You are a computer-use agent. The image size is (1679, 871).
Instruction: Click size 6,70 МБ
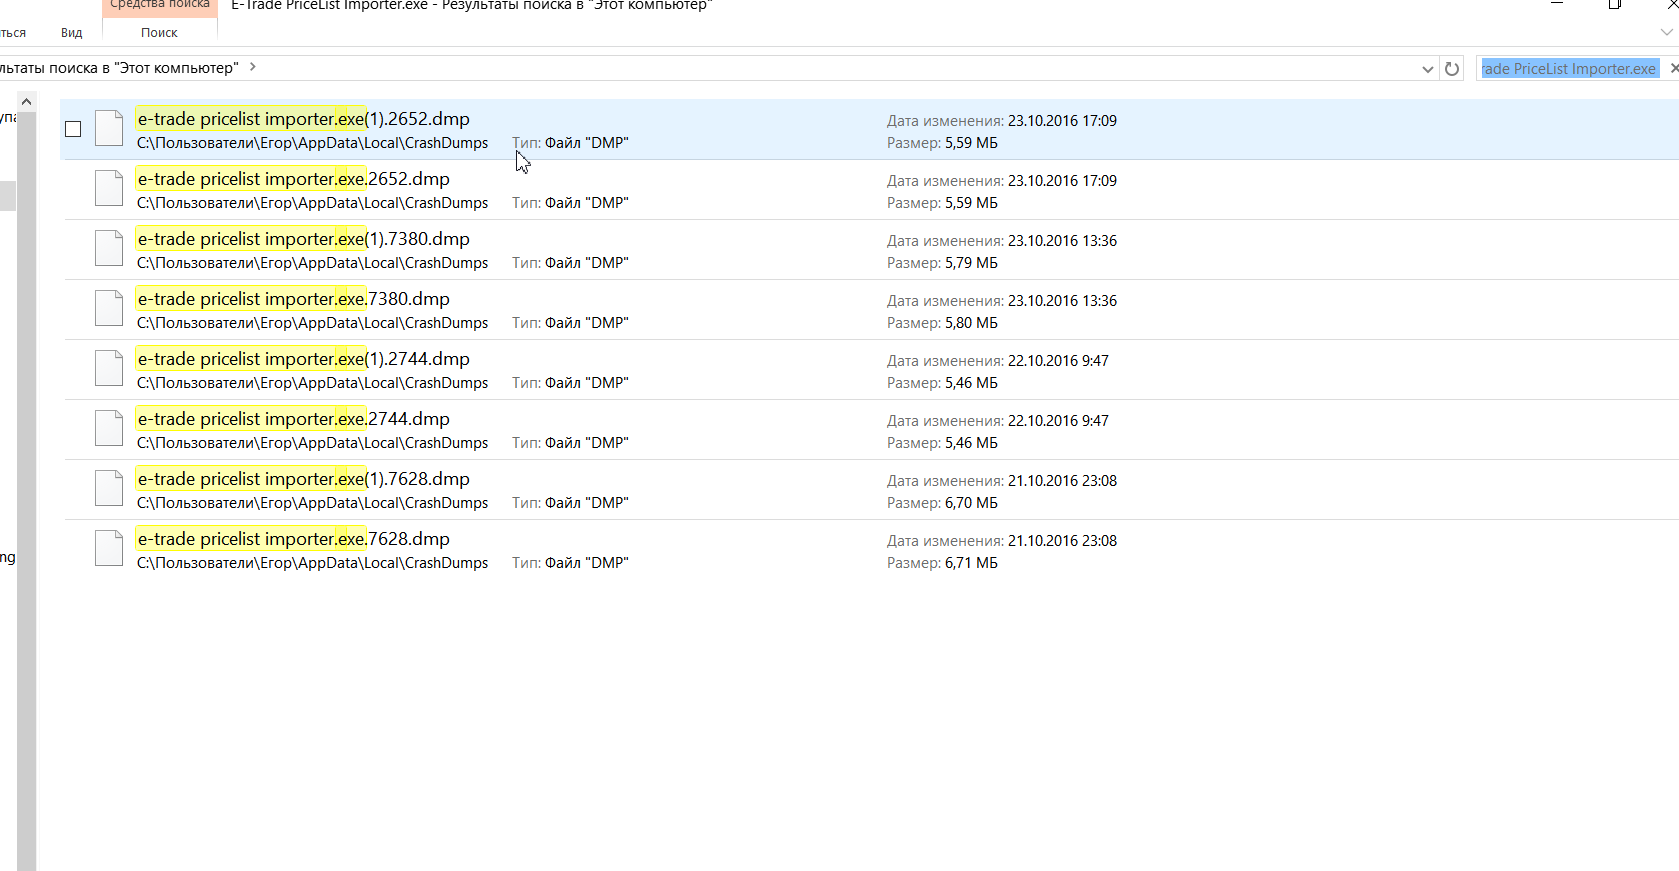[971, 503]
